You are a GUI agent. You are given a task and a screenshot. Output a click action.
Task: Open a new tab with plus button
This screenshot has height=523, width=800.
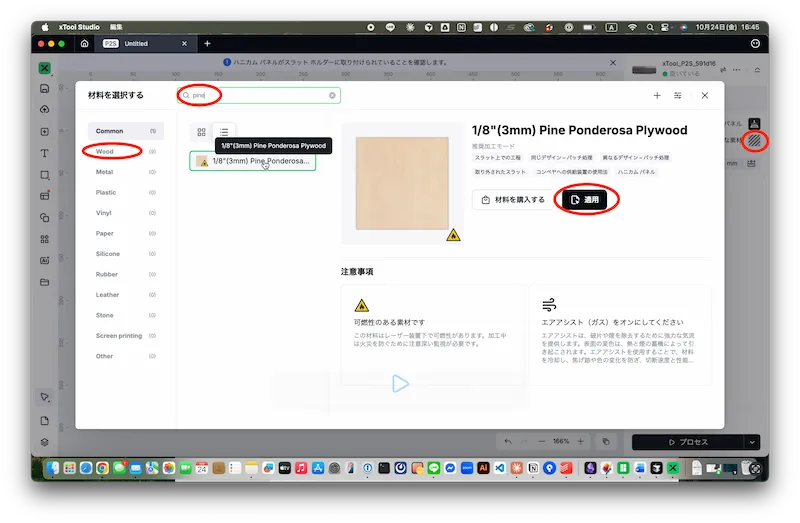207,44
